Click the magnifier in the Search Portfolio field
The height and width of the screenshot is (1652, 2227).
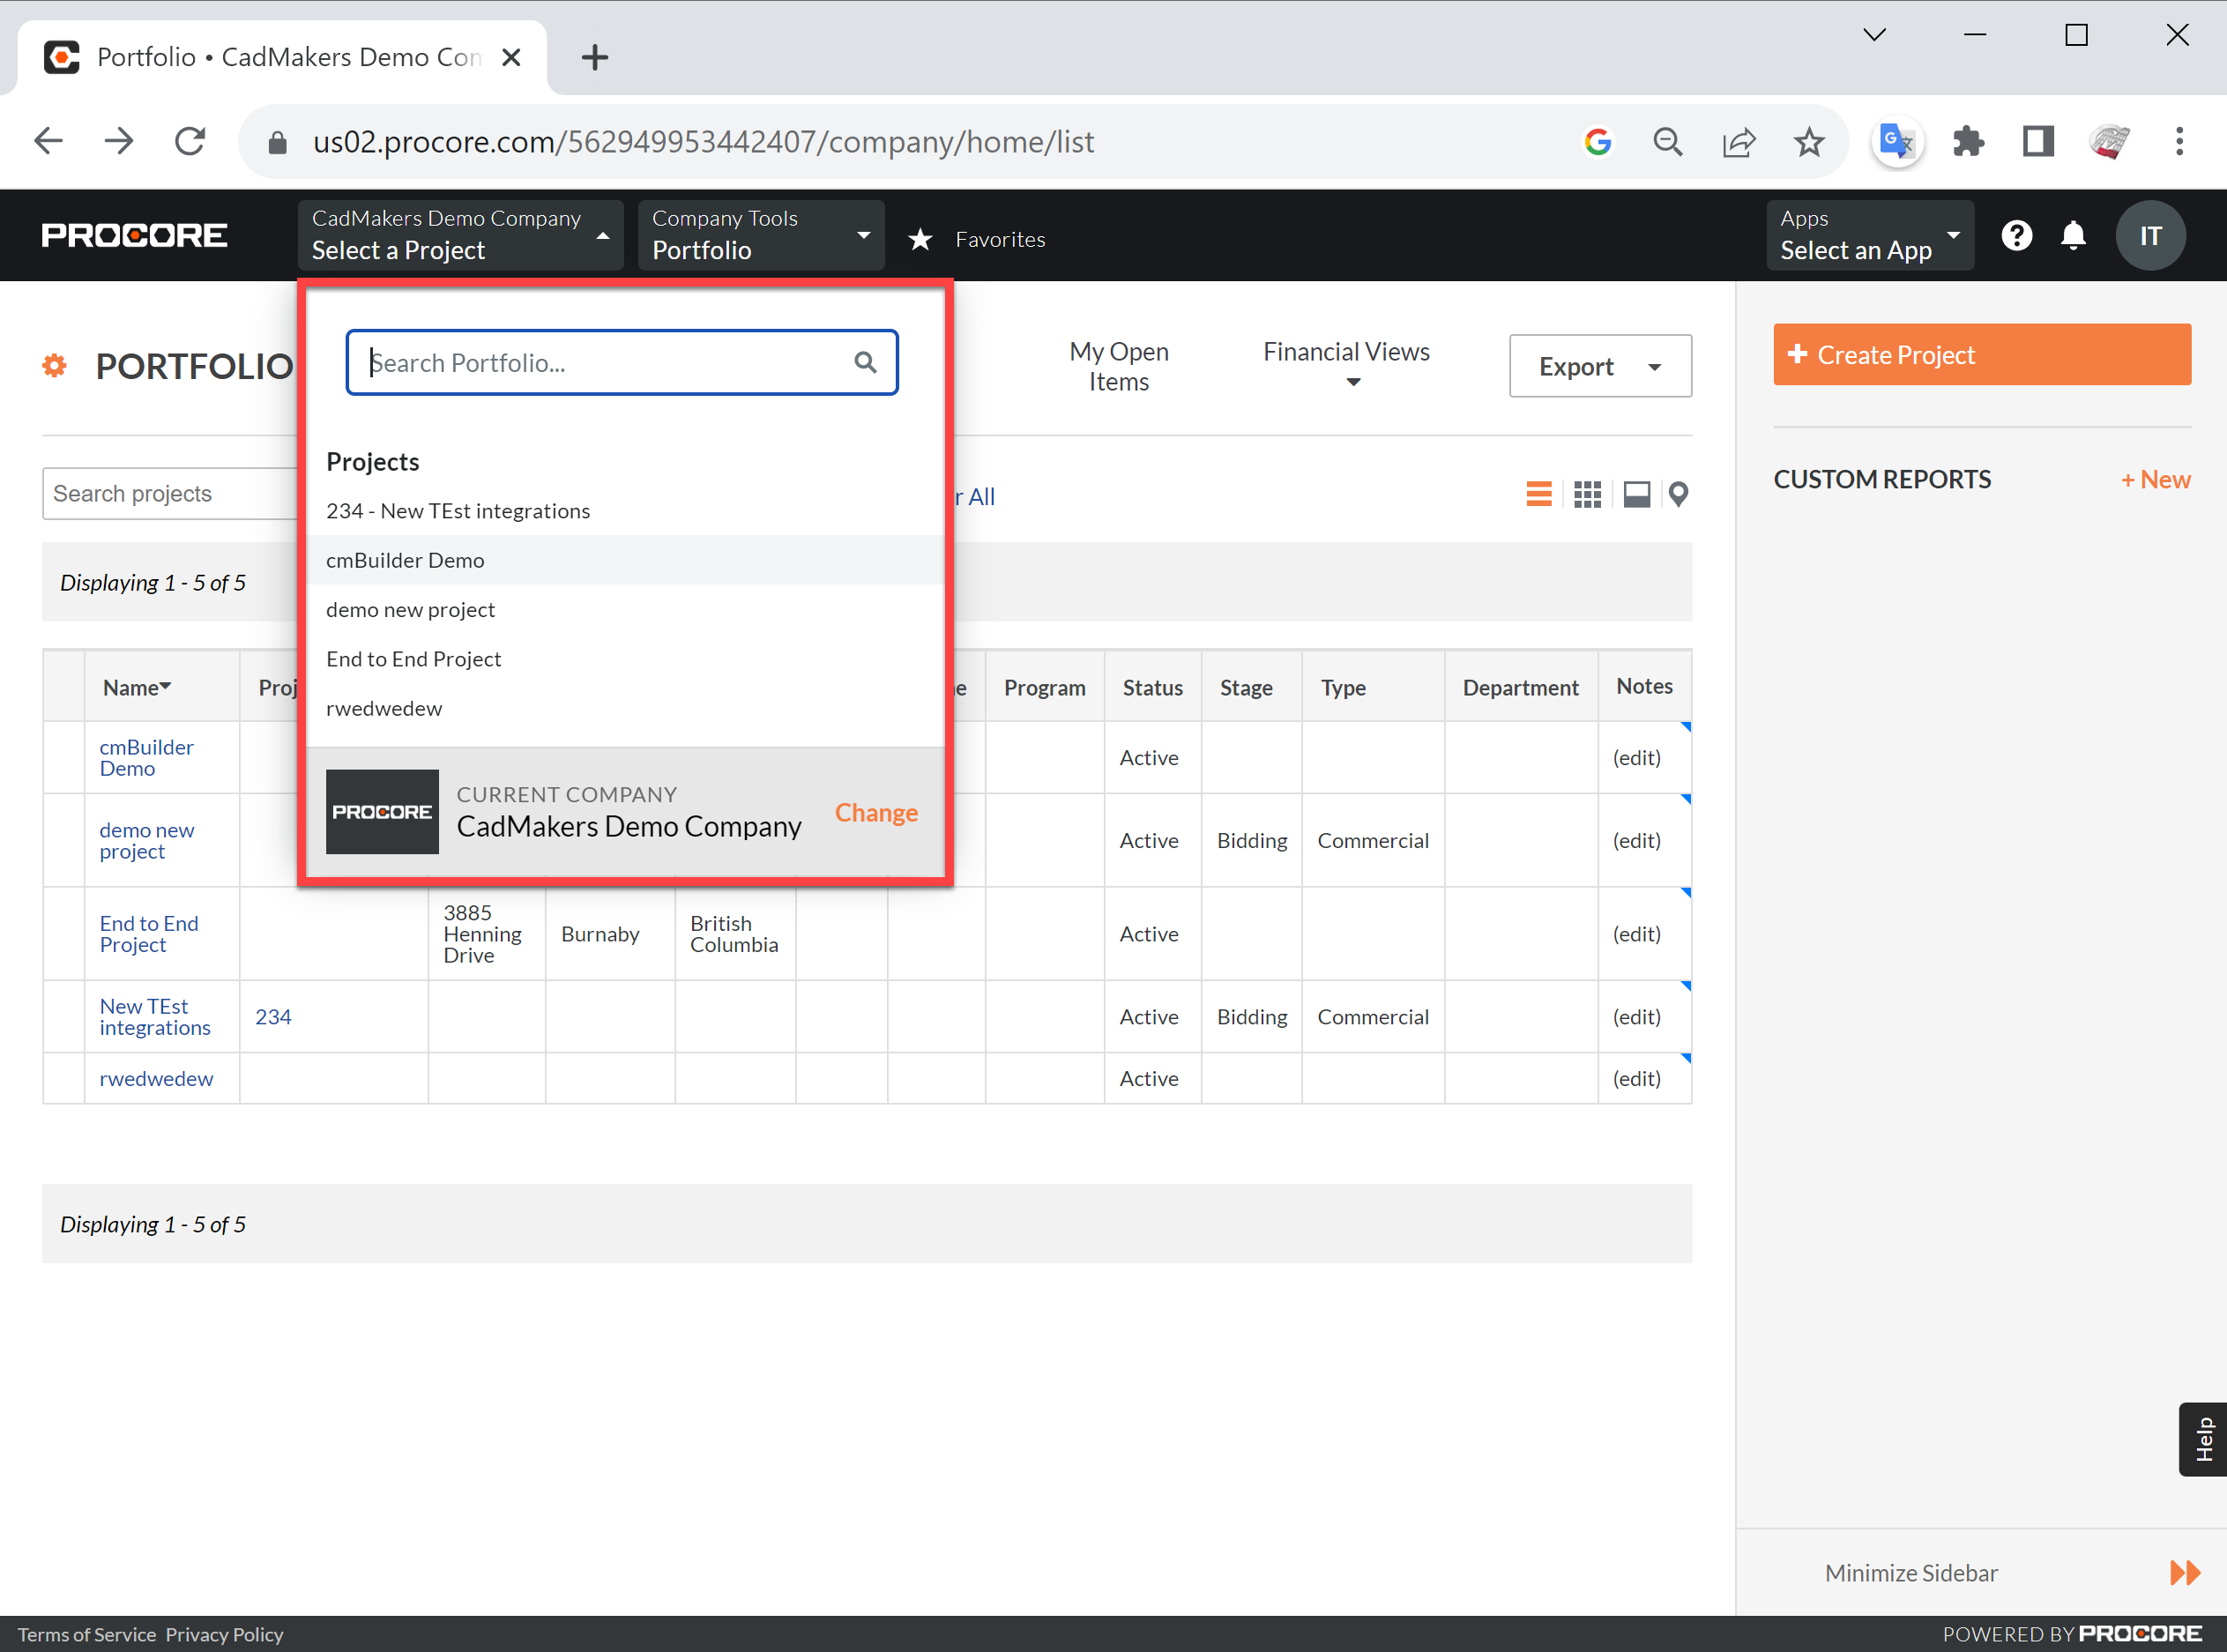tap(864, 362)
